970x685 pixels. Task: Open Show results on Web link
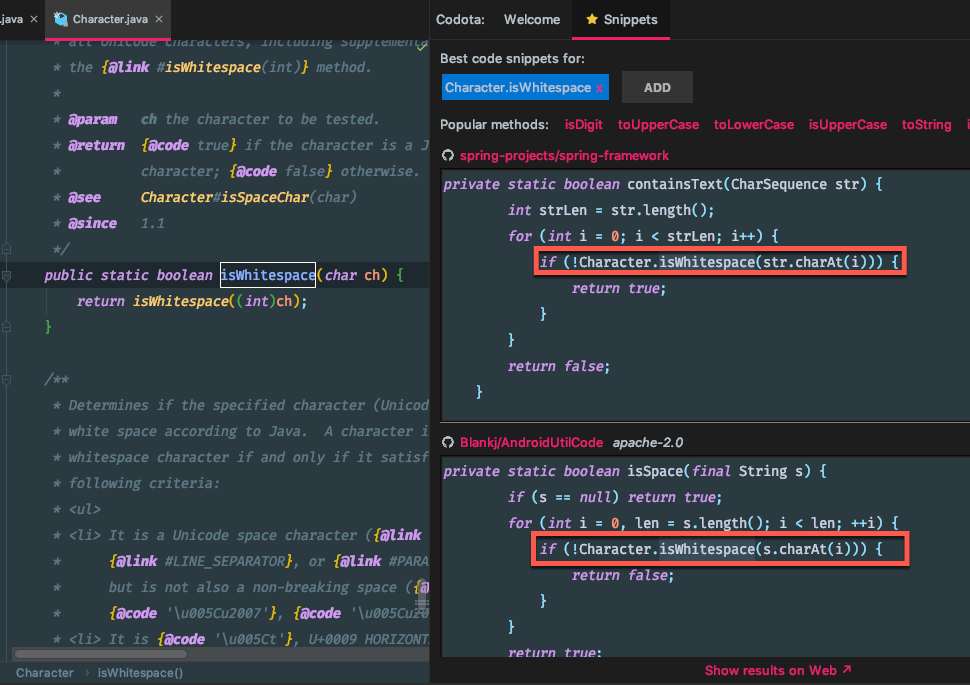click(778, 671)
